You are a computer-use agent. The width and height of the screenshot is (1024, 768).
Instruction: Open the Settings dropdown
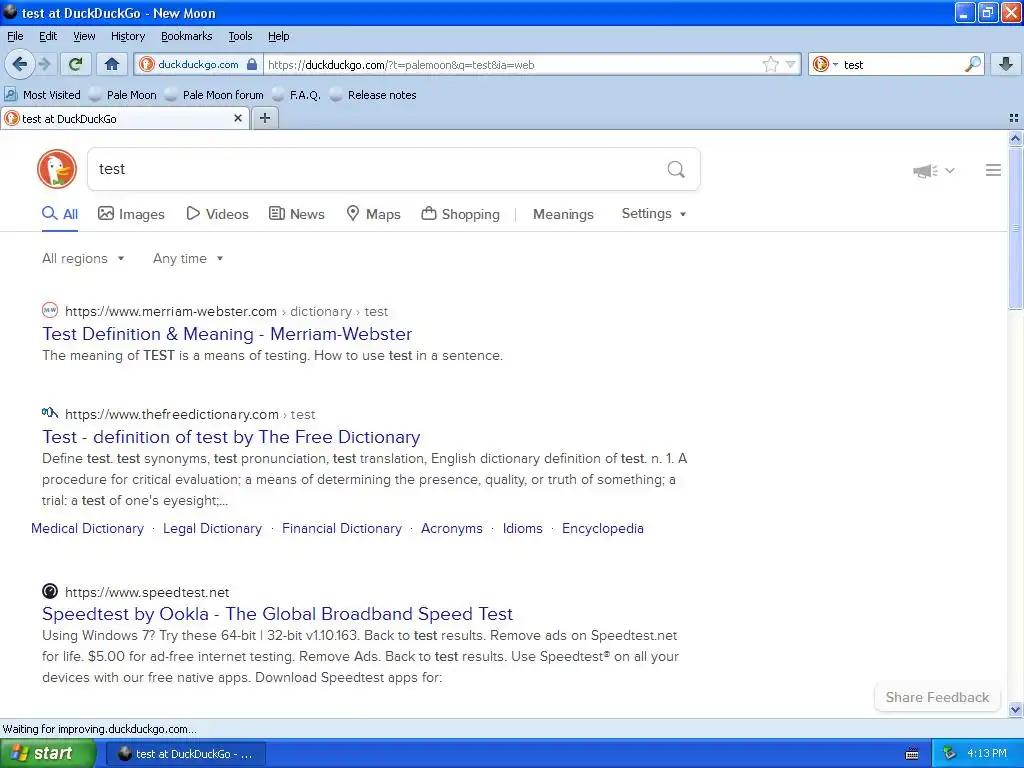[654, 214]
